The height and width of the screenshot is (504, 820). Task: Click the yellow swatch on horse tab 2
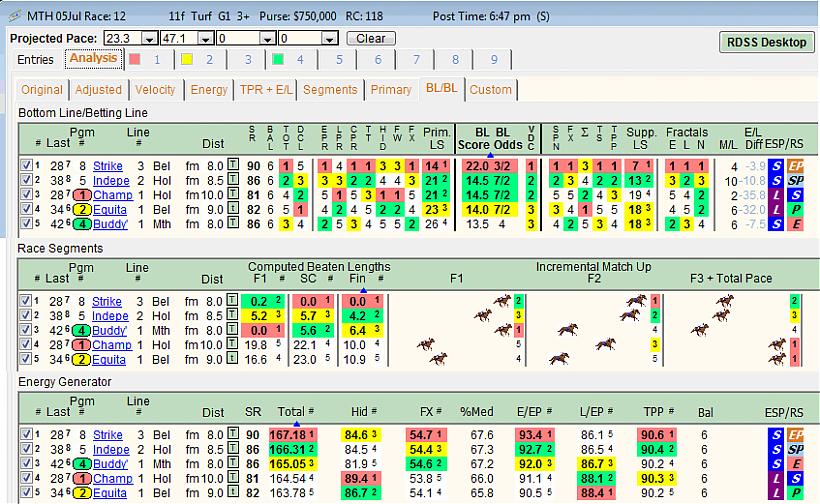pyautogui.click(x=187, y=59)
